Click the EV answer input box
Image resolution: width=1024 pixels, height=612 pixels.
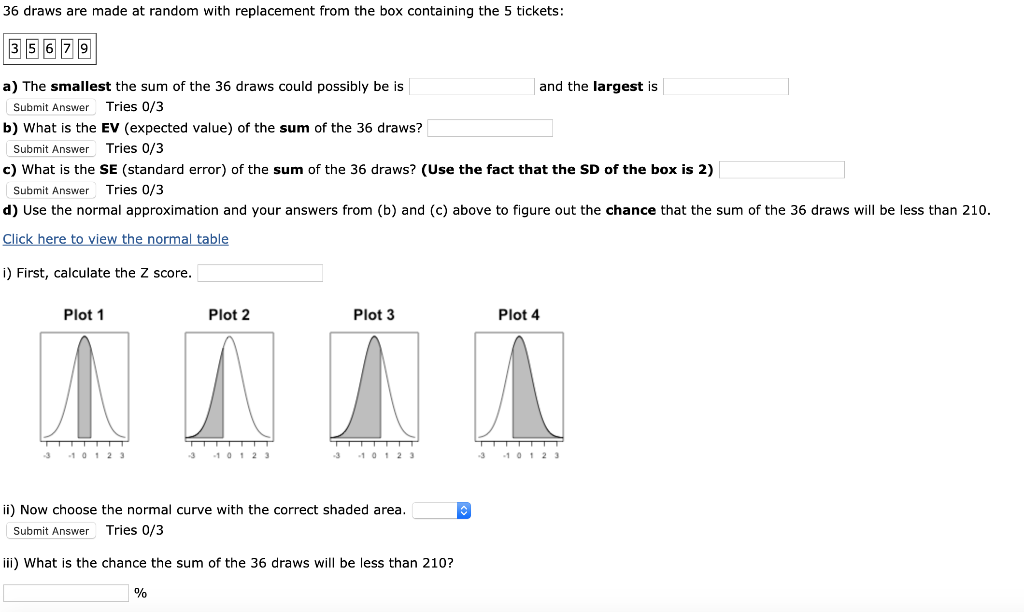pos(489,127)
